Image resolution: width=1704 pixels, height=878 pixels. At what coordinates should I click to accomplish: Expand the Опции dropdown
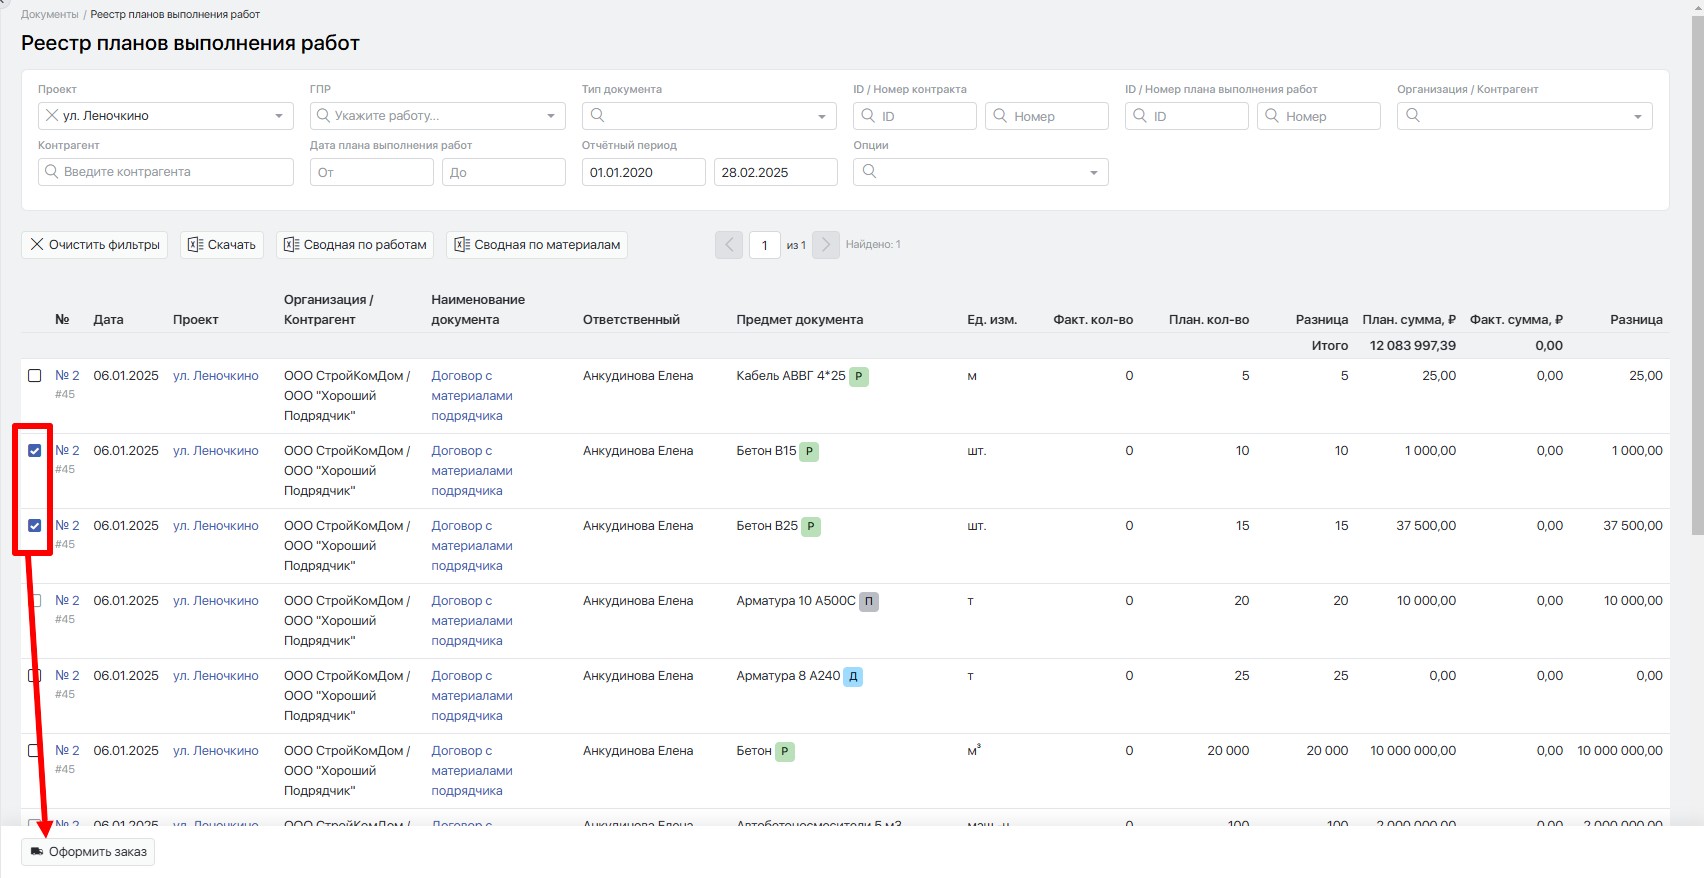pos(981,172)
